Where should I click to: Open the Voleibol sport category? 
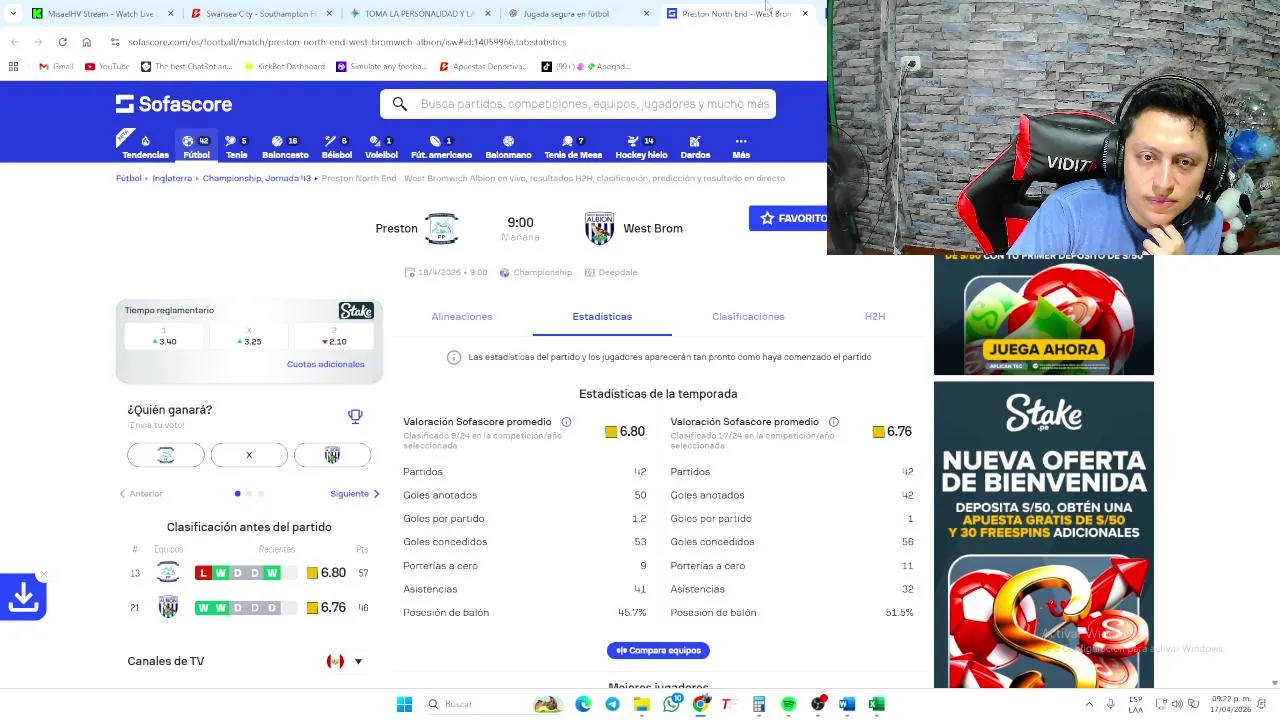tap(381, 147)
